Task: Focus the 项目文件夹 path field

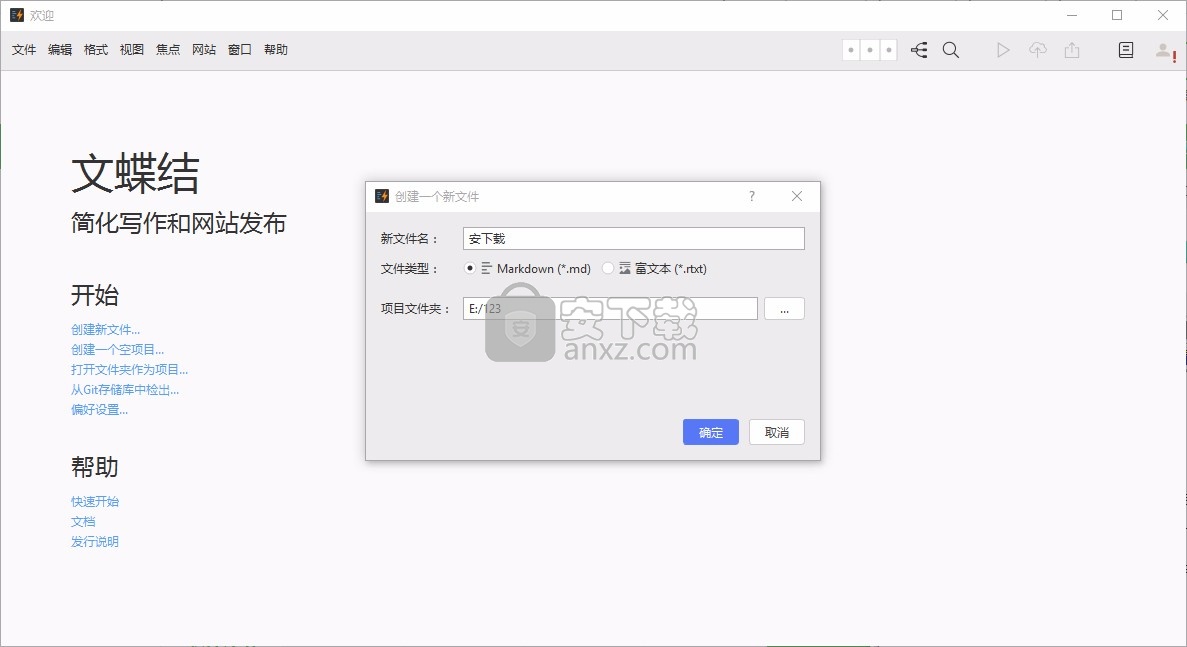Action: (610, 309)
